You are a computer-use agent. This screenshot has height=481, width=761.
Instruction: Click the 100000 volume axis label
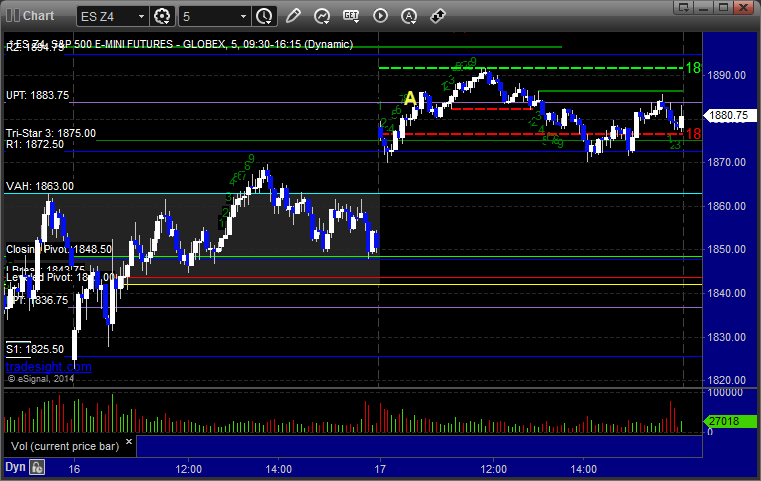725,392
